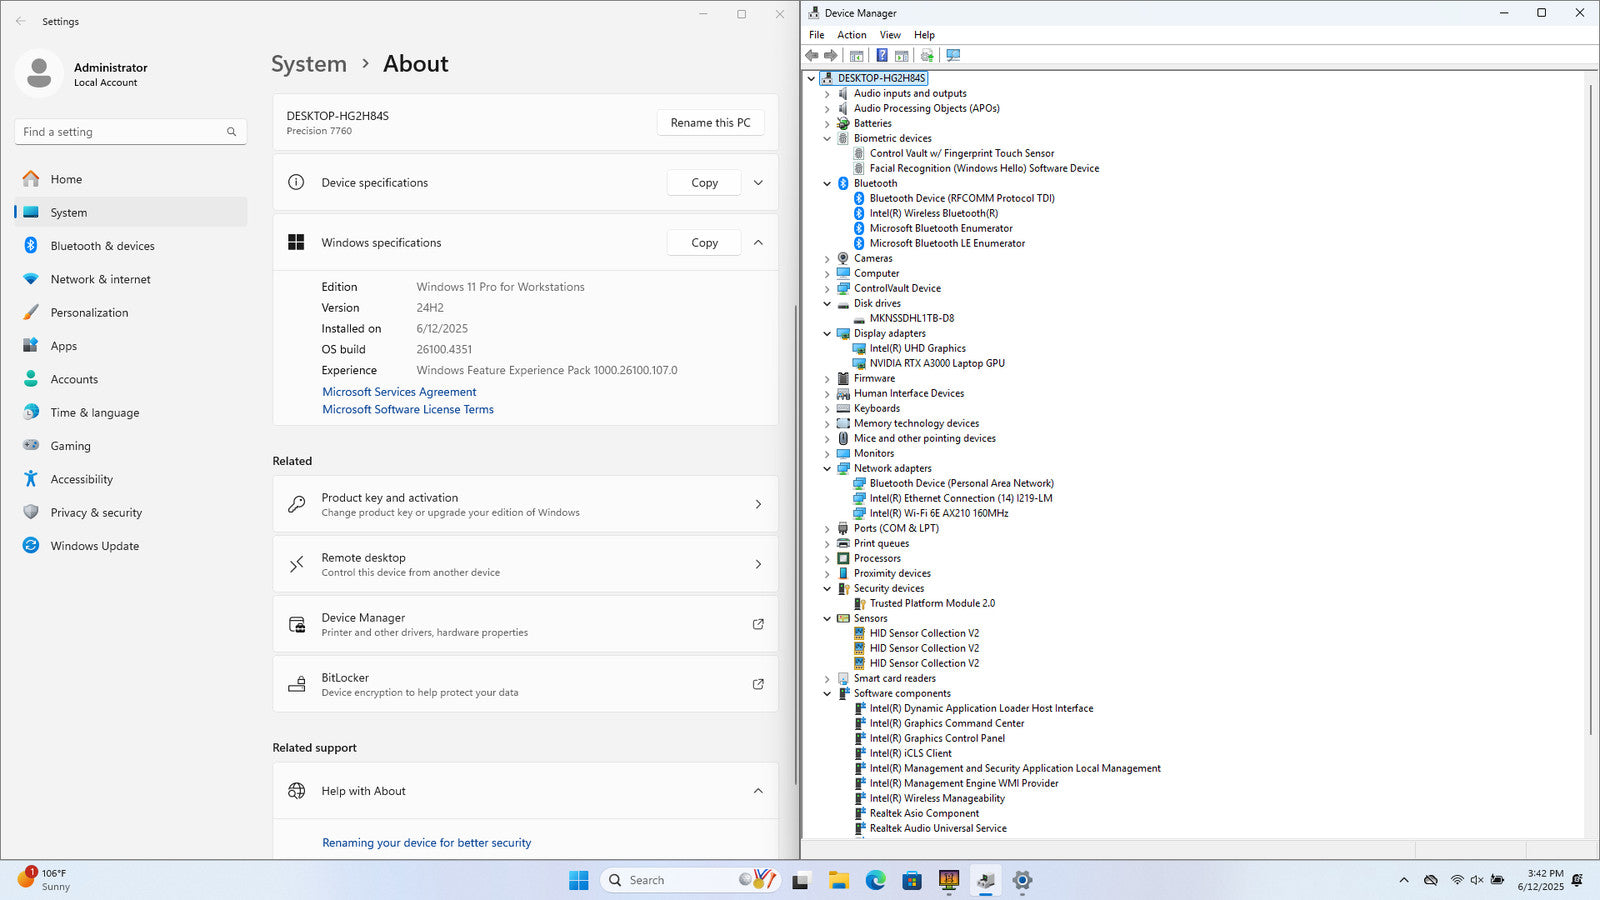
Task: Open Microsoft Edge from the taskbar
Action: 875,880
